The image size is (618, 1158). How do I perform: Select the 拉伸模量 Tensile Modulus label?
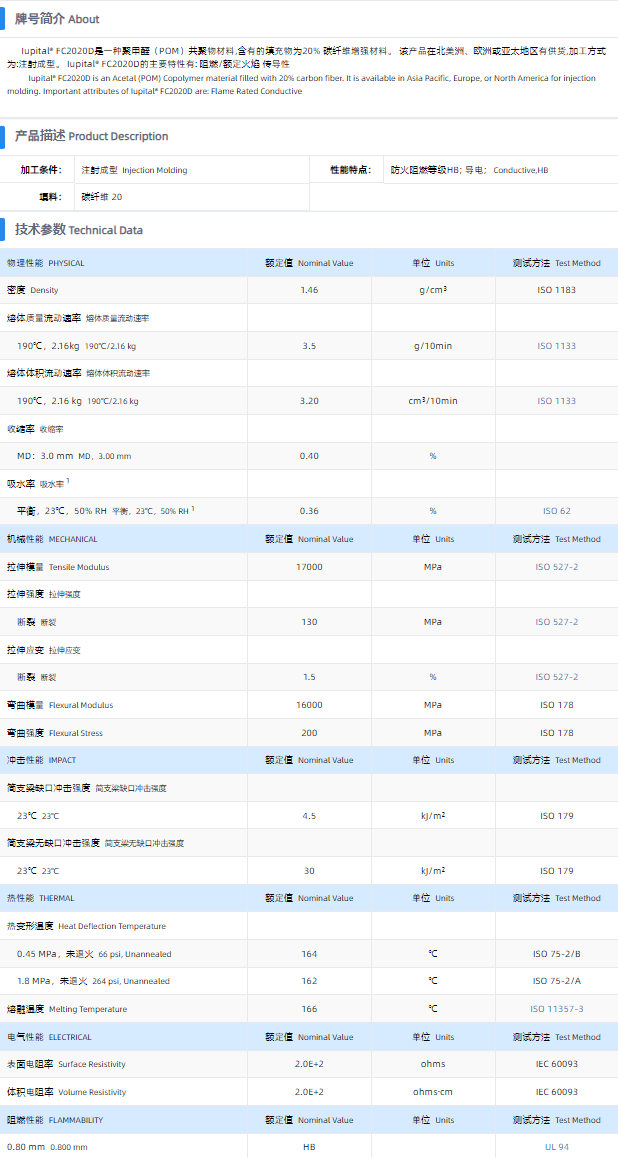click(58, 567)
